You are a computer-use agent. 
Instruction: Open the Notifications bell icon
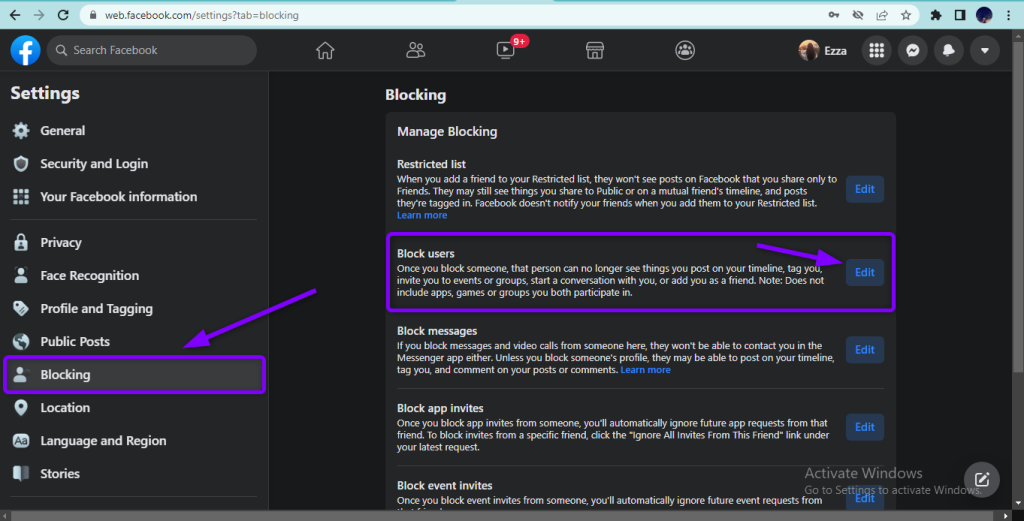(x=948, y=50)
